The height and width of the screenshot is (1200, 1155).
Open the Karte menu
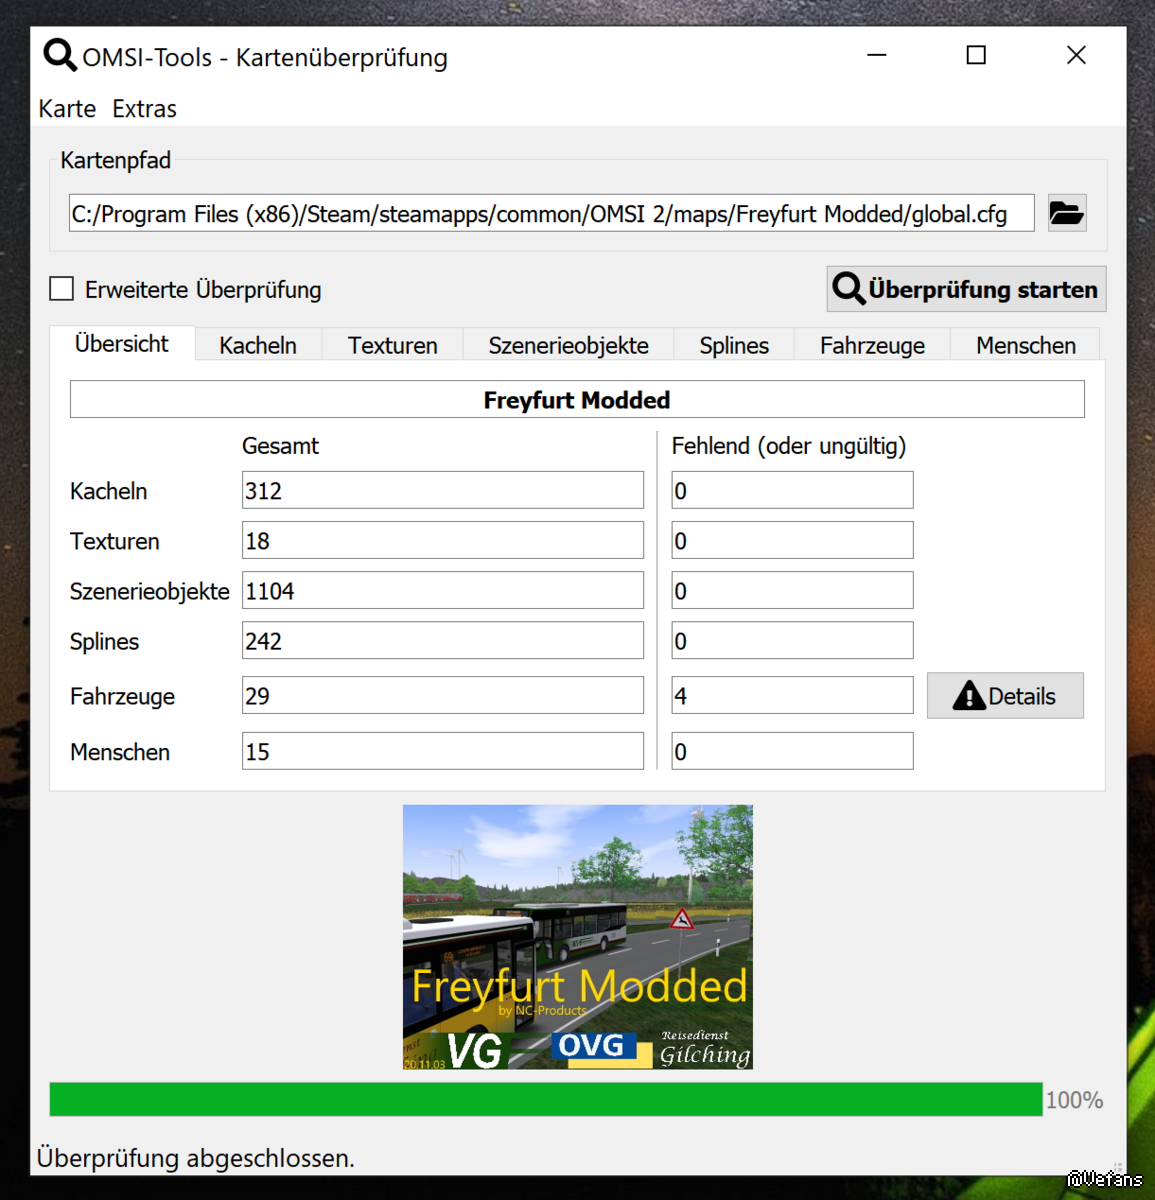point(67,109)
